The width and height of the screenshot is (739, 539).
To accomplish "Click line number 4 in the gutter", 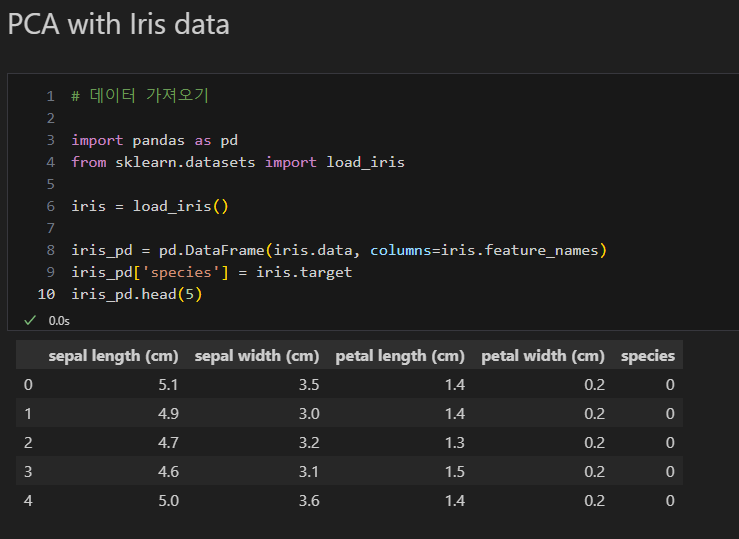I will [x=50, y=162].
